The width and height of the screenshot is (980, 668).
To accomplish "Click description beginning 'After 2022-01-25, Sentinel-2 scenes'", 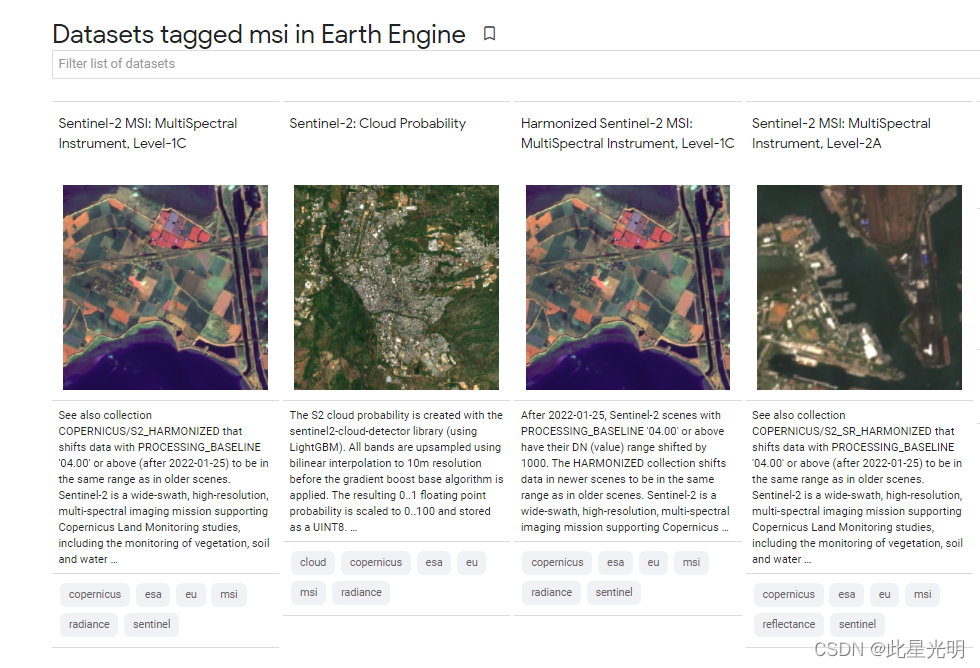I will tap(625, 471).
